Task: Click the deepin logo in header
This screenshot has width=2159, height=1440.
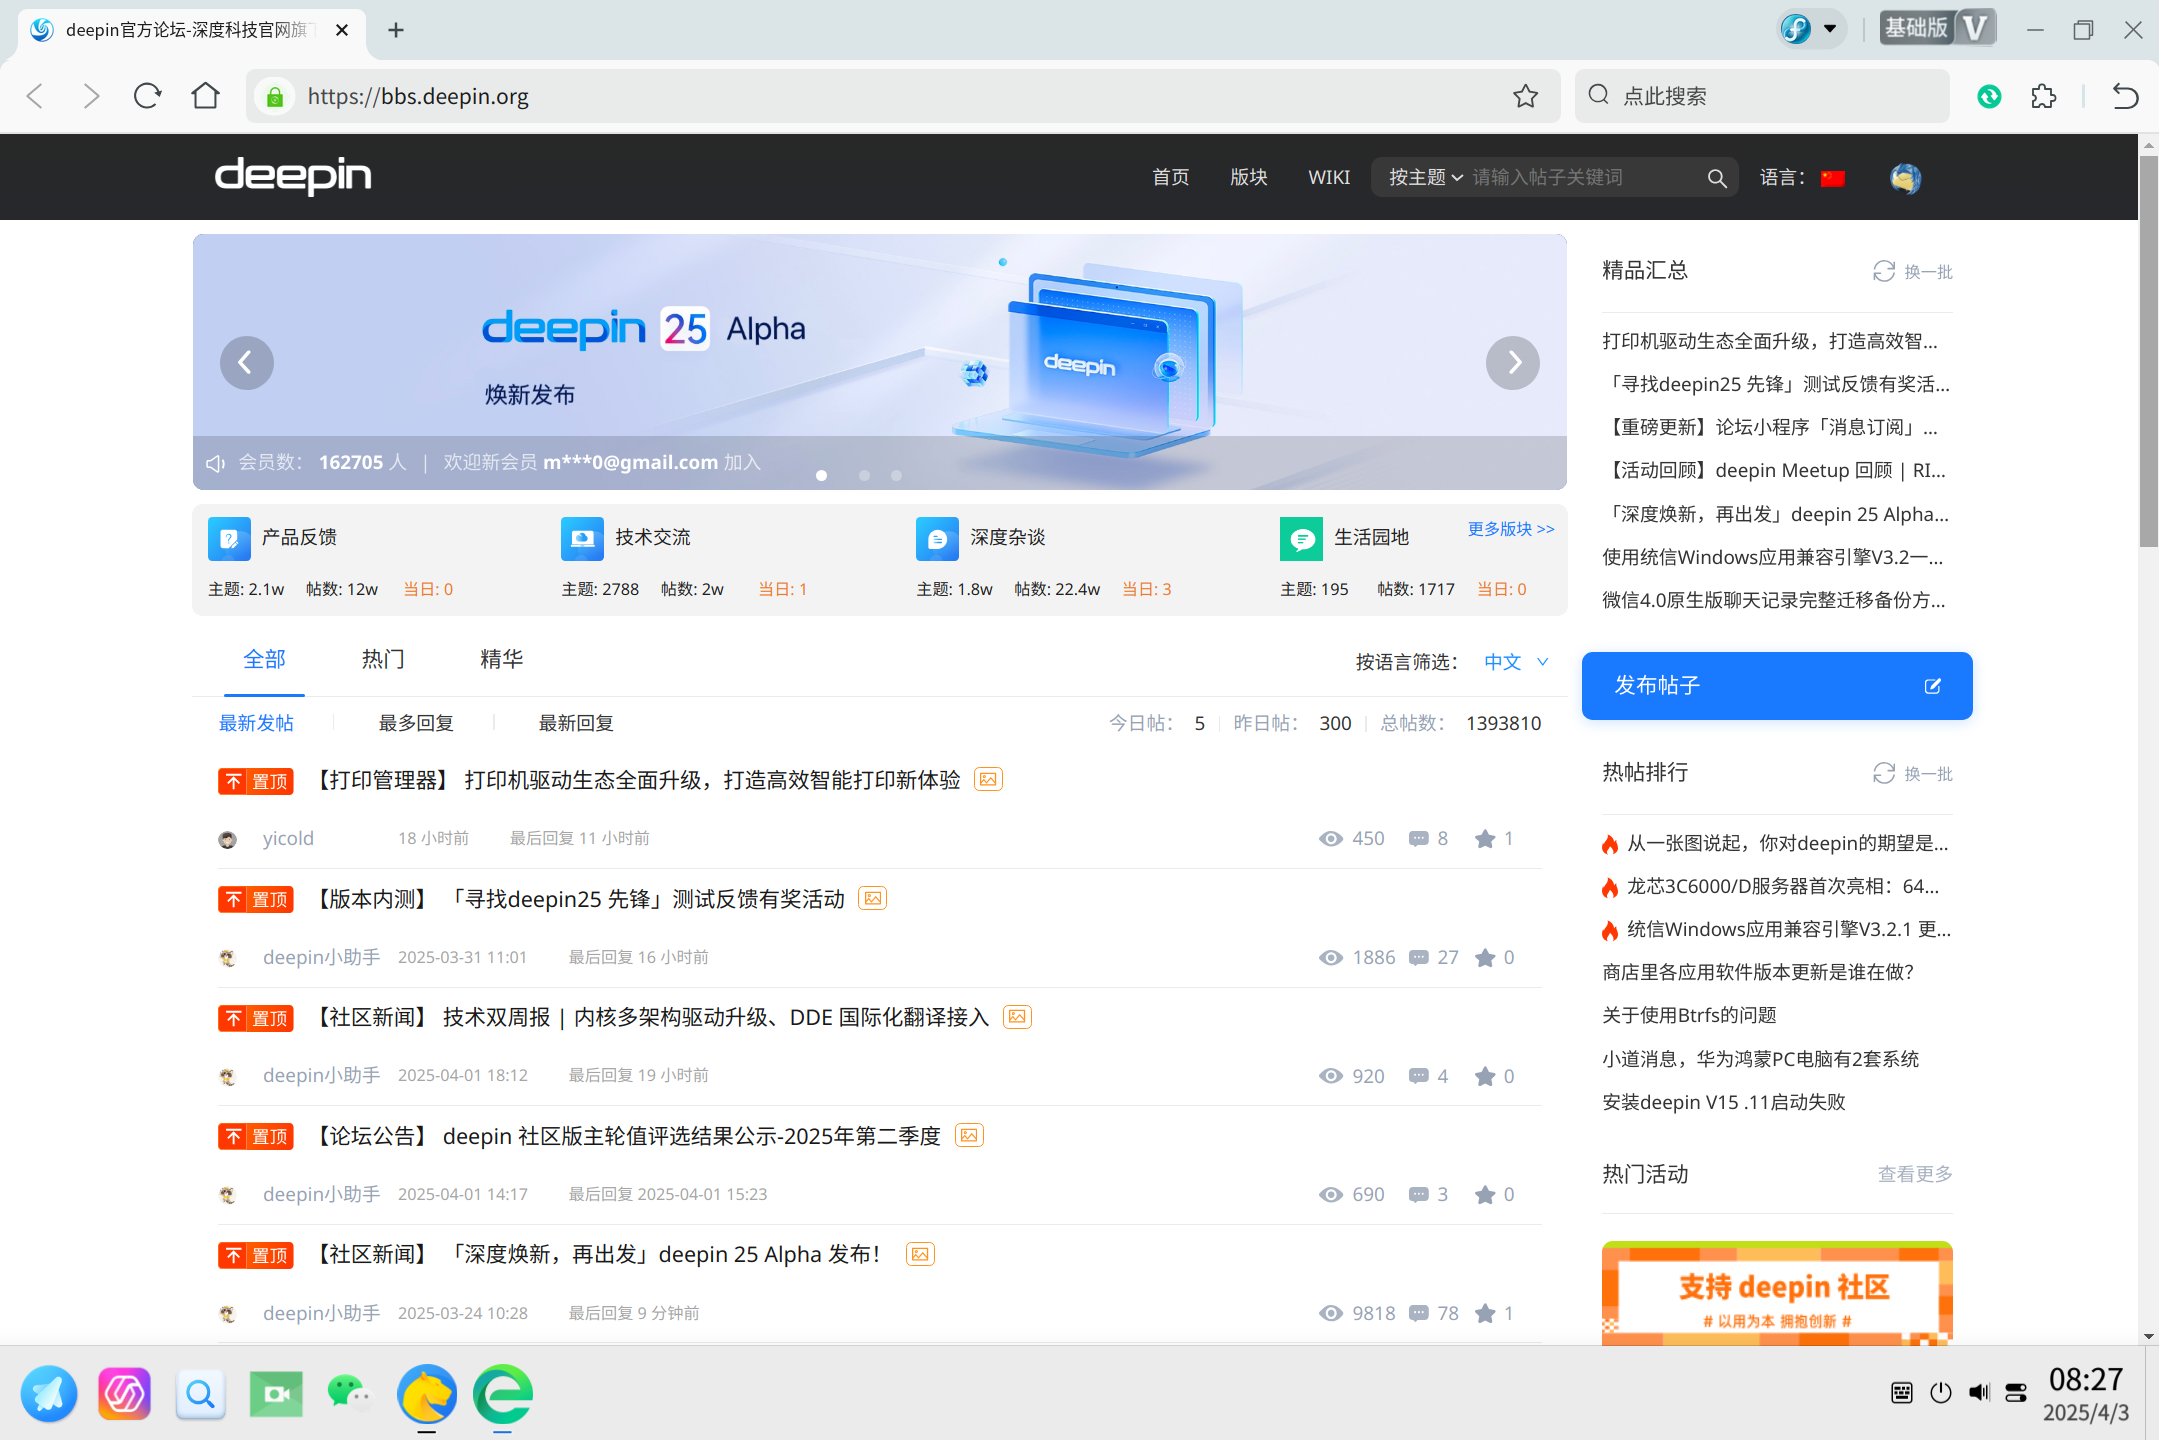Action: pos(293,176)
